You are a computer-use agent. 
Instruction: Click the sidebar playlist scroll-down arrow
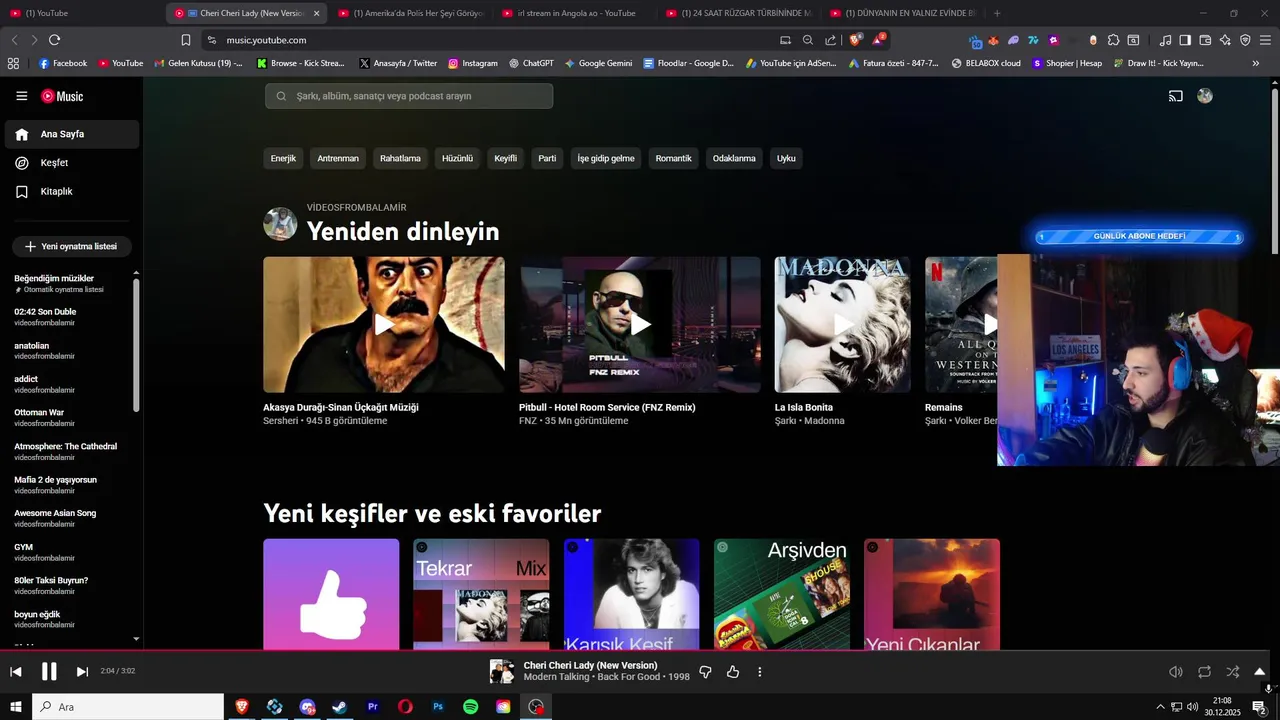tap(136, 639)
